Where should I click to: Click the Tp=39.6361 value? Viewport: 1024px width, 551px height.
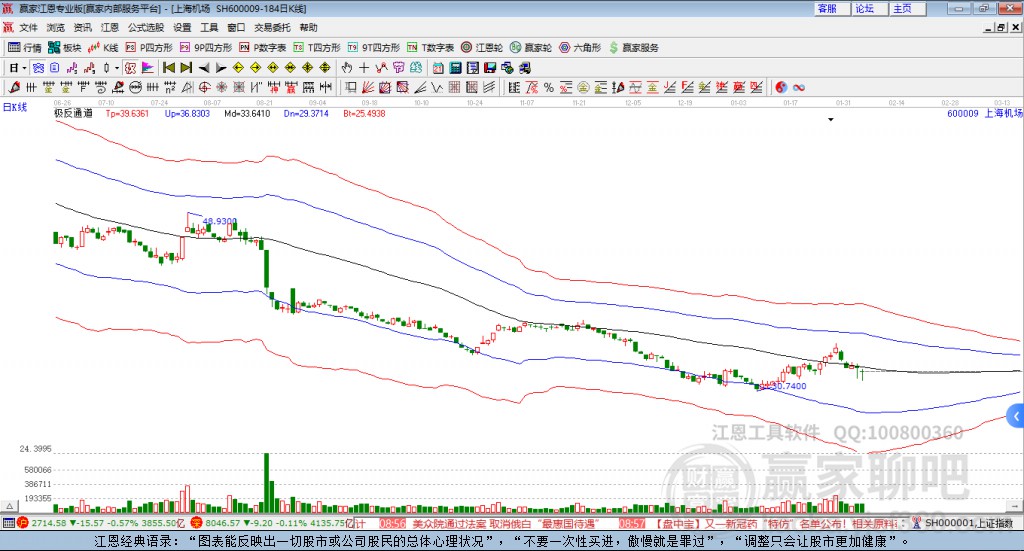tap(127, 114)
